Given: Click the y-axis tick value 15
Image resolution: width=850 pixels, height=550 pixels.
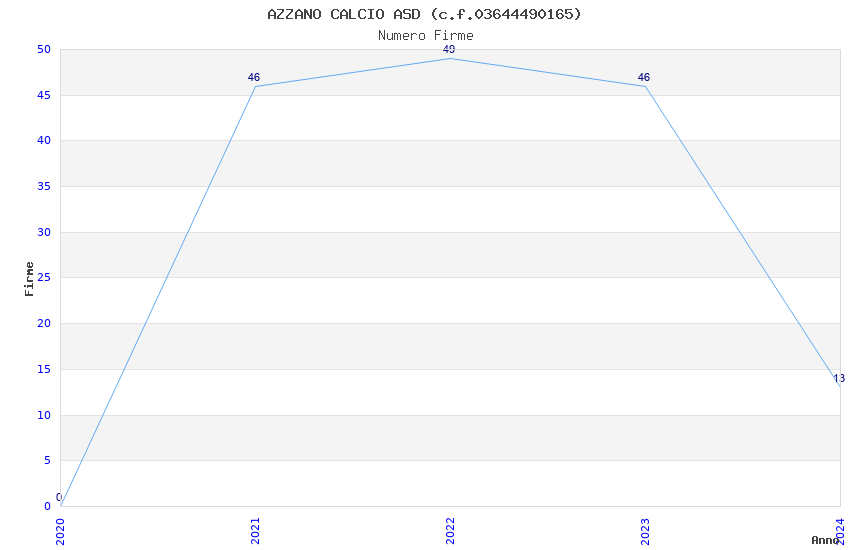Looking at the screenshot, I should tap(44, 370).
